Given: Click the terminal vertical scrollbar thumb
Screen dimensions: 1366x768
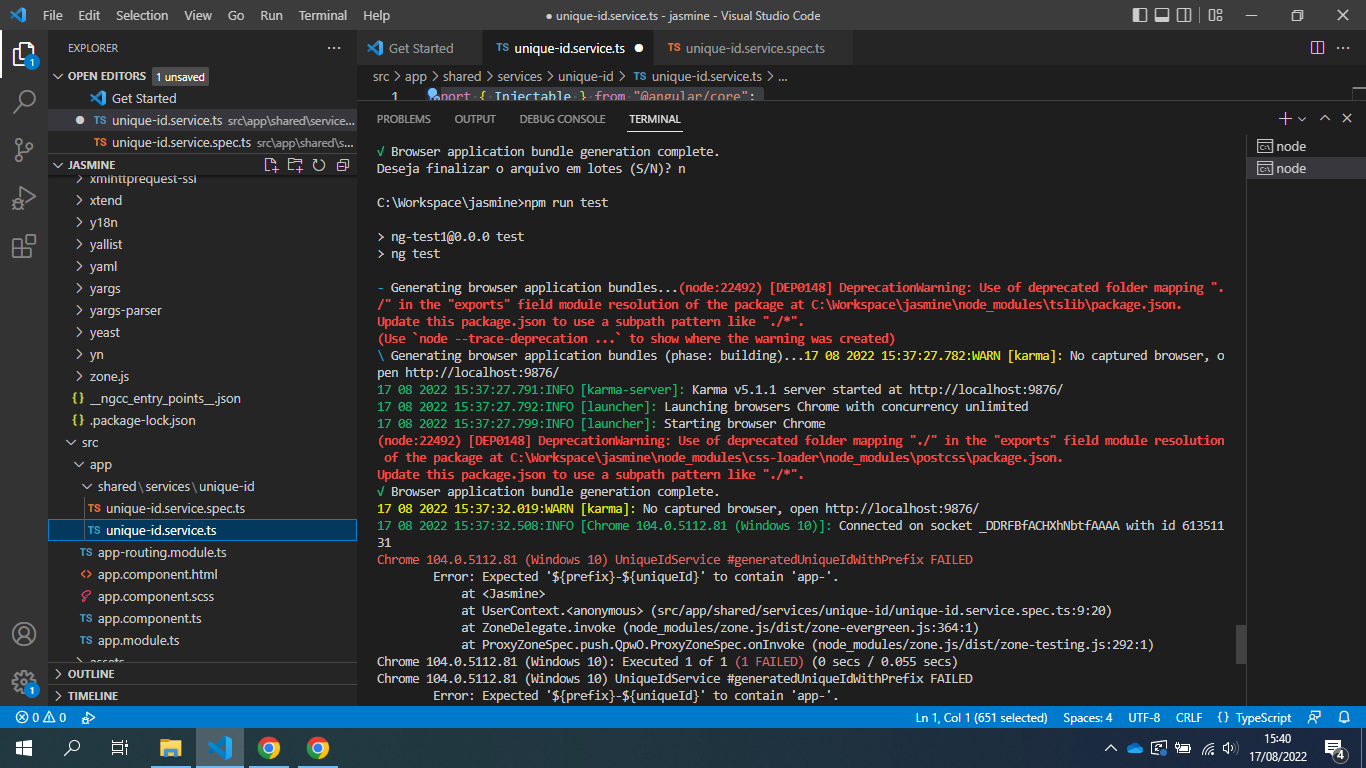Looking at the screenshot, I should click(x=1241, y=644).
